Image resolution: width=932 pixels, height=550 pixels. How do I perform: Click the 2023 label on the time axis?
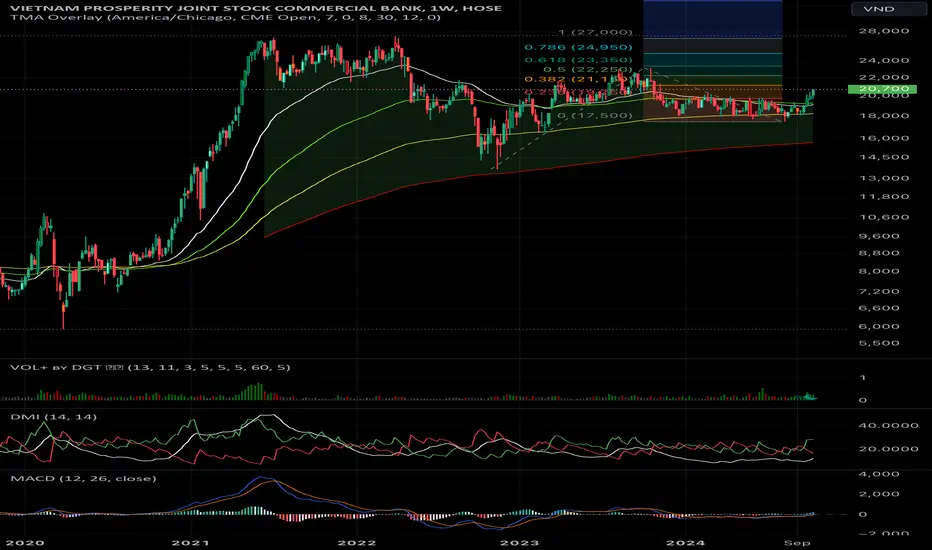[519, 543]
